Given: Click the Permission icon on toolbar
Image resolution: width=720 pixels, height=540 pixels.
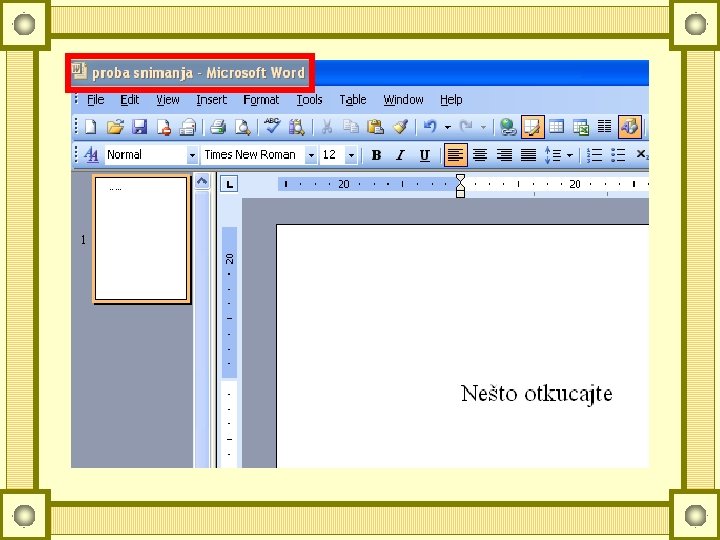Looking at the screenshot, I should pyautogui.click(x=163, y=127).
